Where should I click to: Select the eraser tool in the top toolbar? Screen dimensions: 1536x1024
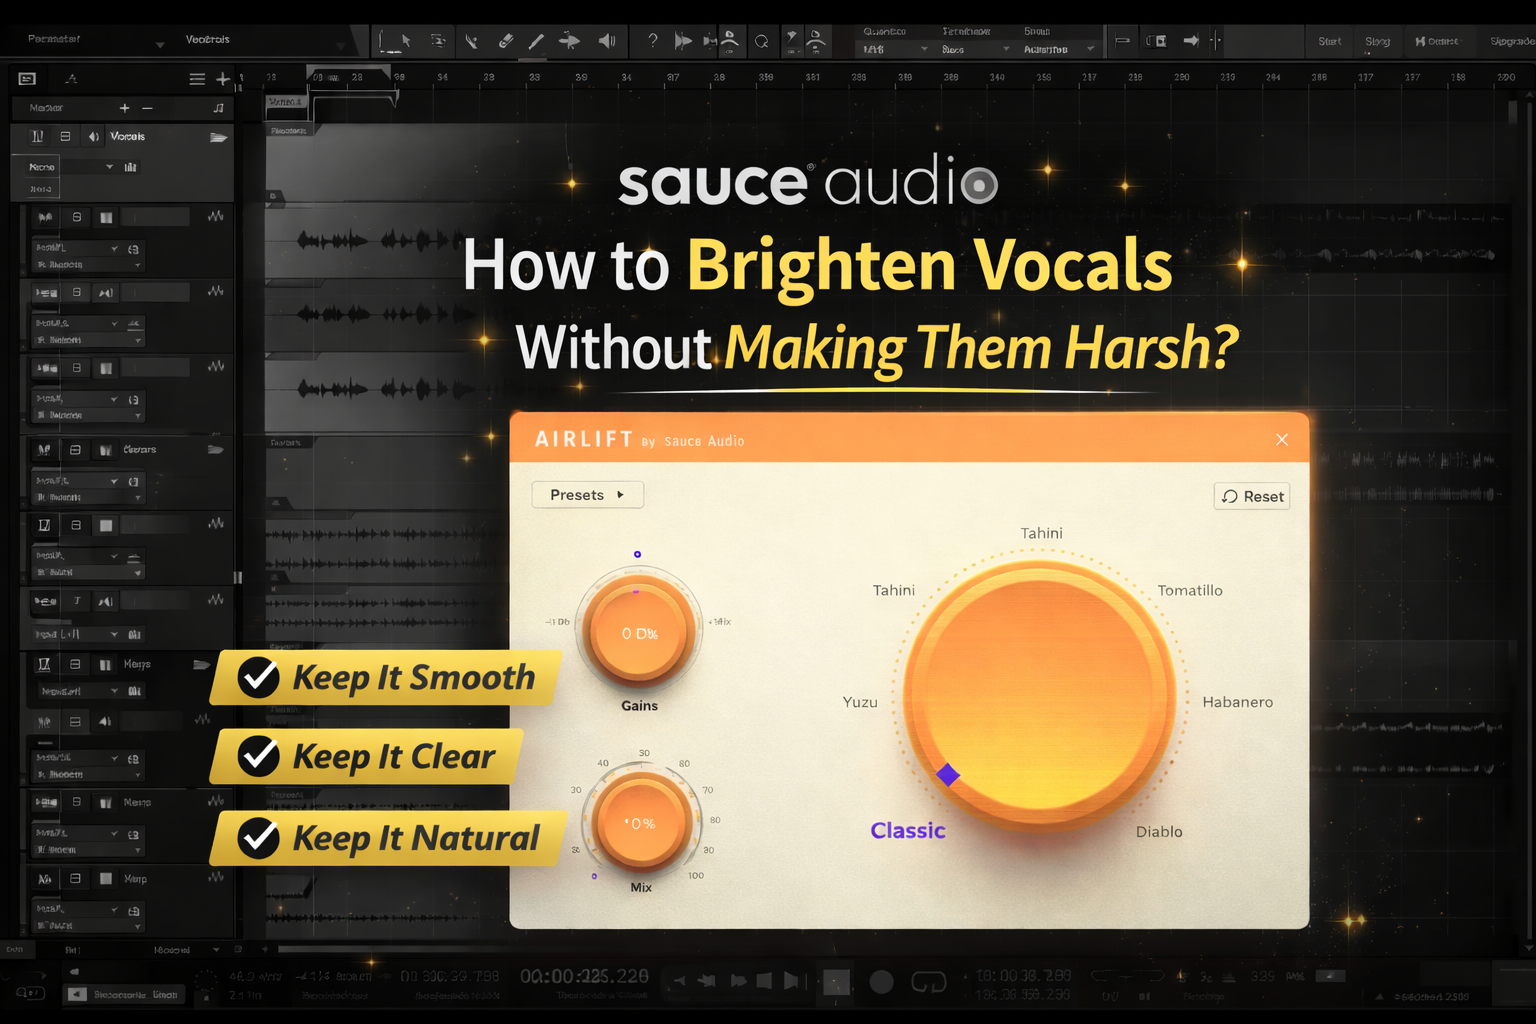tap(506, 41)
